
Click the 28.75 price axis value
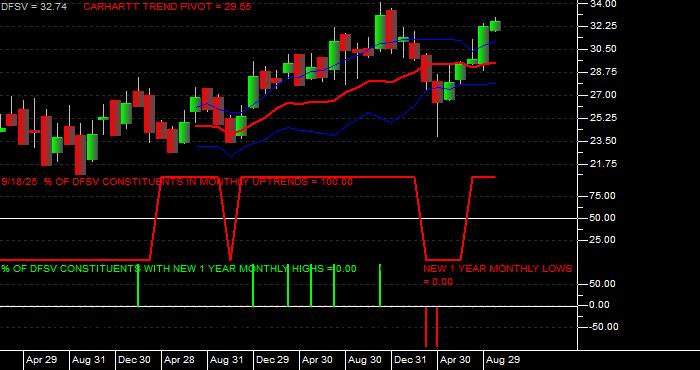[x=603, y=72]
